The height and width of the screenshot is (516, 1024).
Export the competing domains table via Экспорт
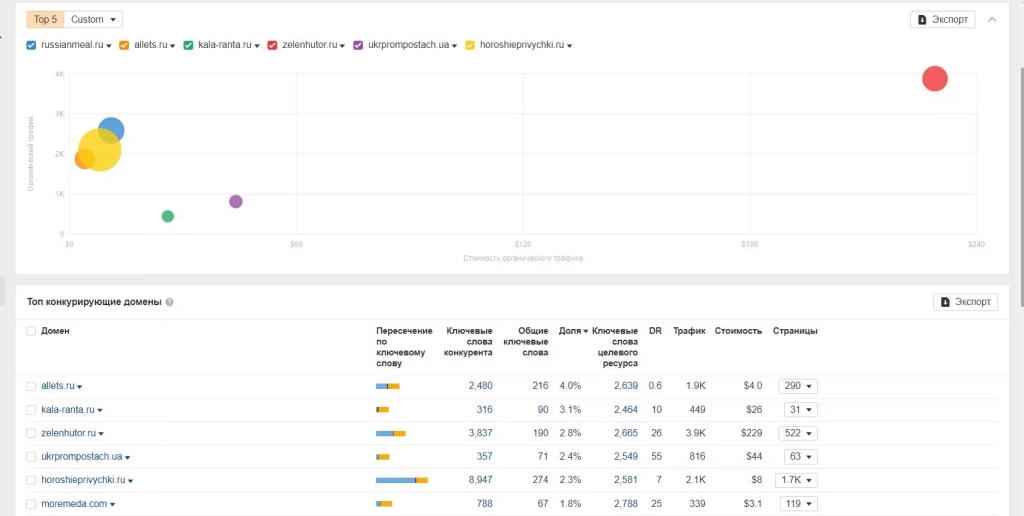pyautogui.click(x=965, y=302)
